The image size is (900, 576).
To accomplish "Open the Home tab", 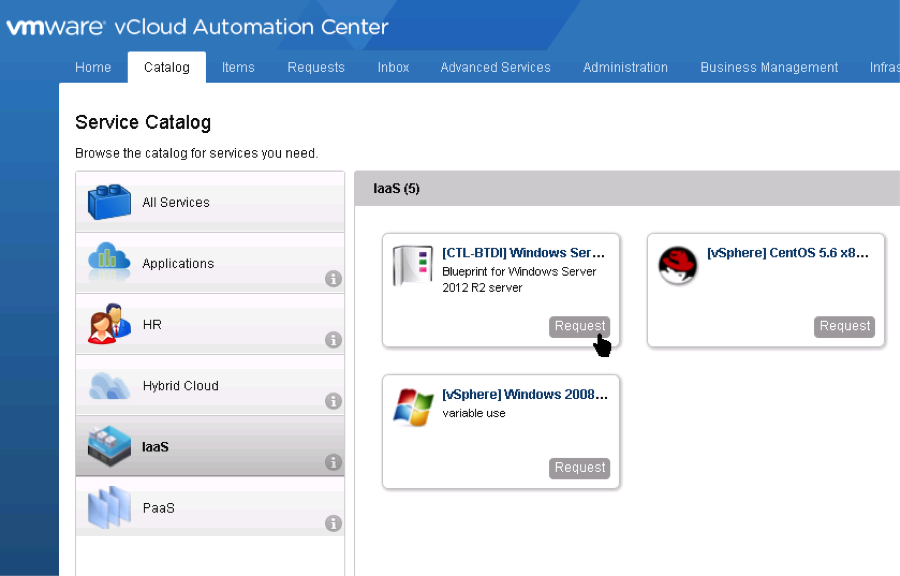I will 93,67.
